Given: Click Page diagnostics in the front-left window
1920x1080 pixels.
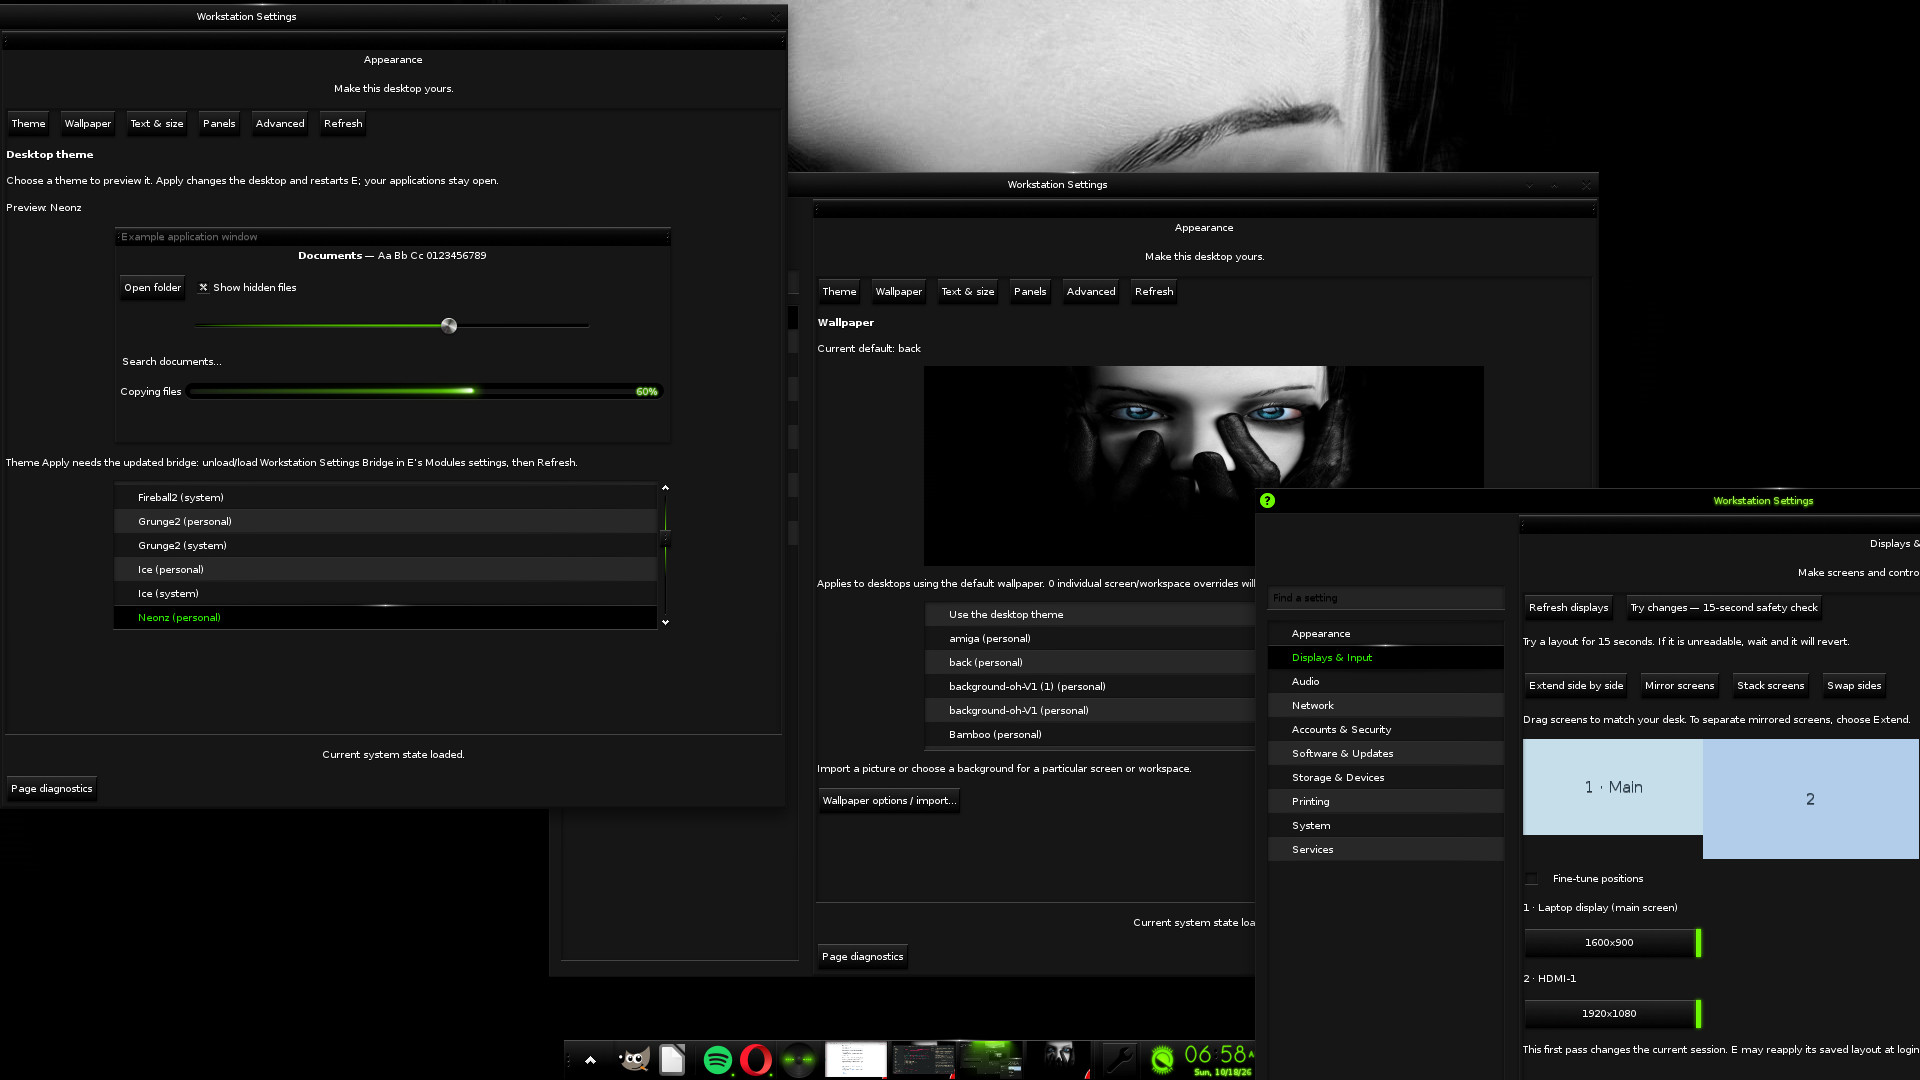Looking at the screenshot, I should pos(52,789).
